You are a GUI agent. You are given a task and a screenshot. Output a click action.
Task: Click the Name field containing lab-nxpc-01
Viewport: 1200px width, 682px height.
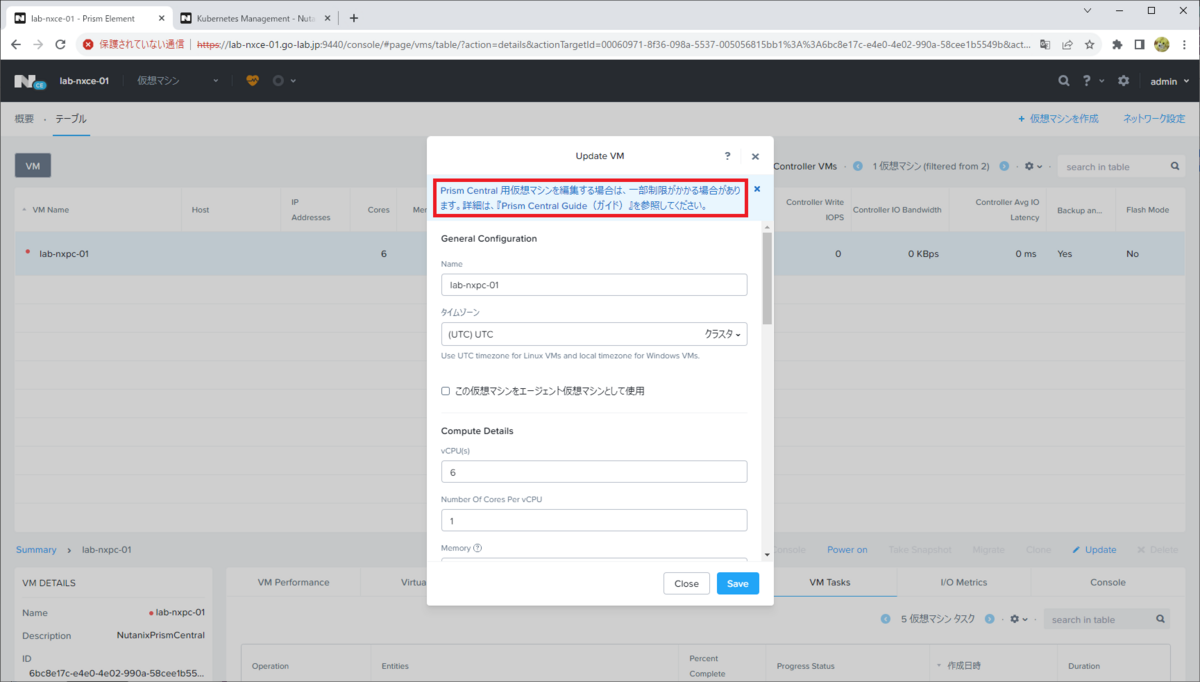(594, 285)
